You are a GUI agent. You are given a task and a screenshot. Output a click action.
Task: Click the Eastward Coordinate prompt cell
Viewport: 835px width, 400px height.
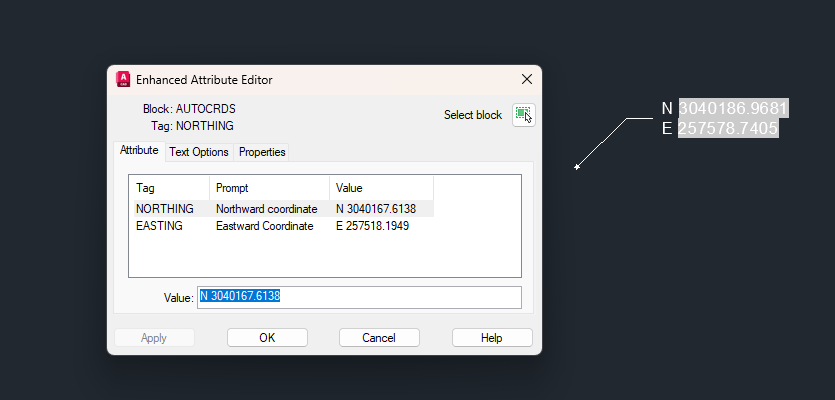265,226
